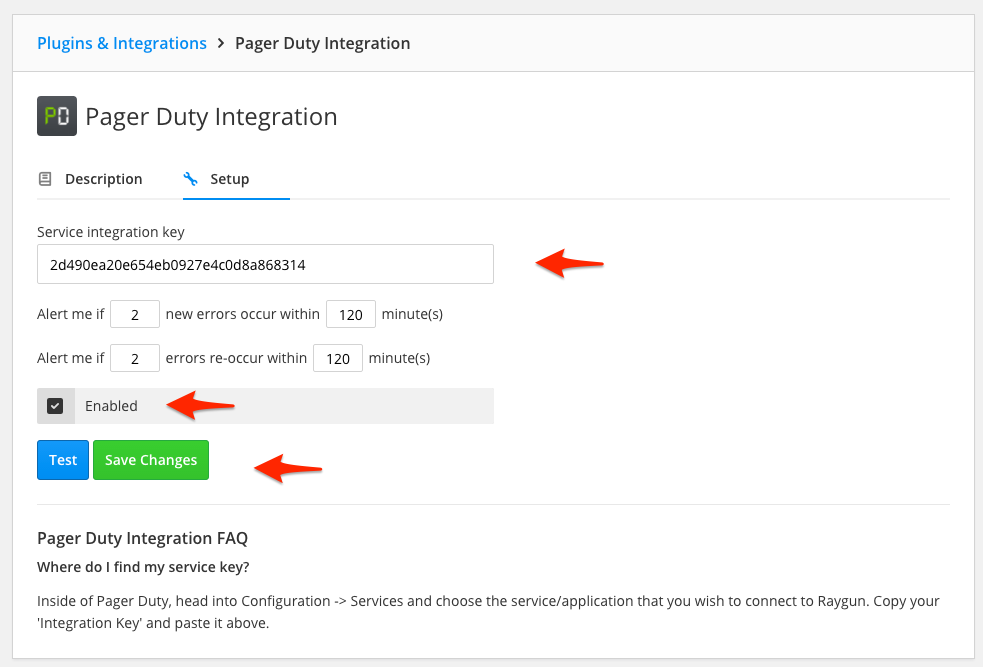Click the book icon beside Description

pyautogui.click(x=45, y=179)
